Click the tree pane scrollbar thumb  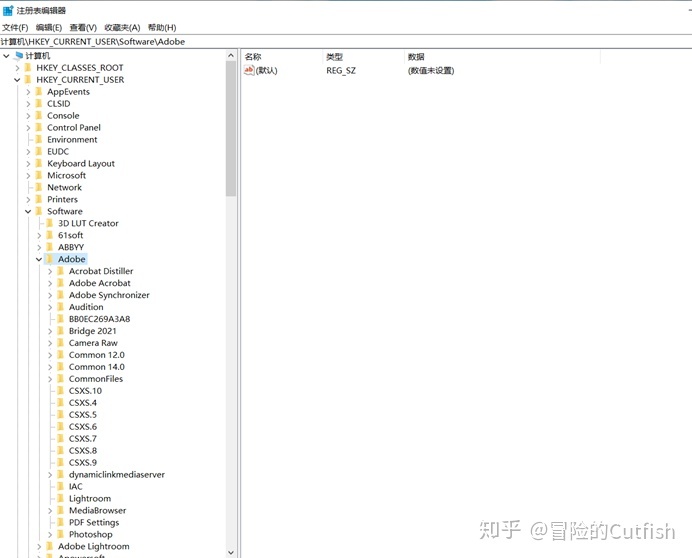click(x=231, y=128)
